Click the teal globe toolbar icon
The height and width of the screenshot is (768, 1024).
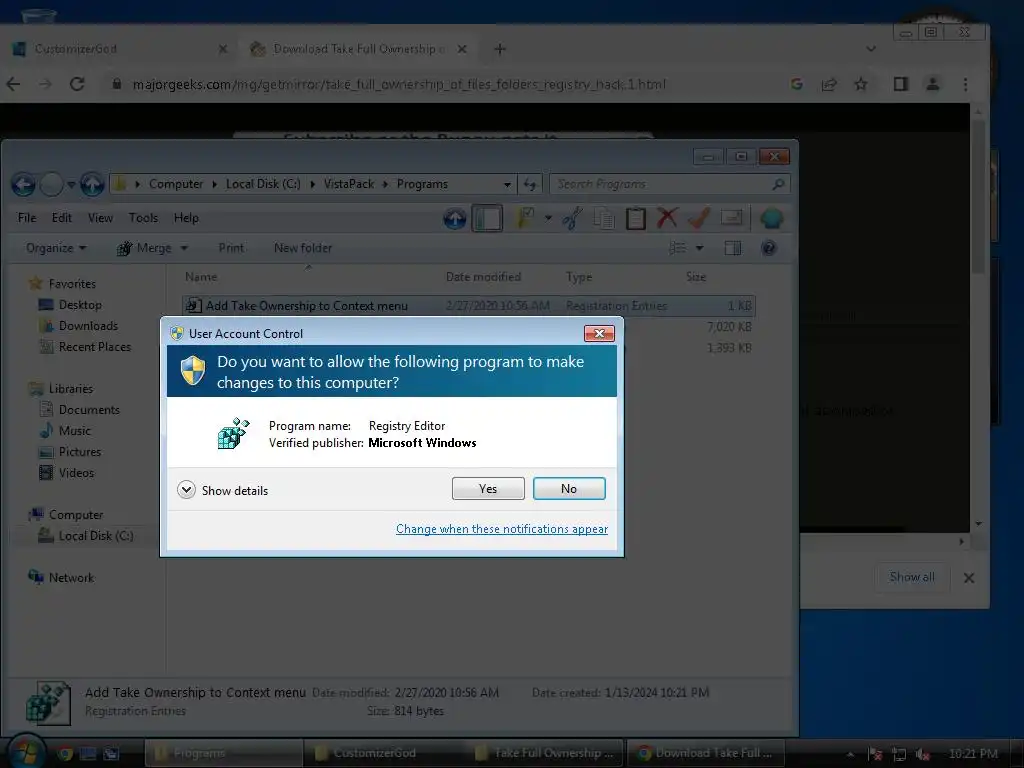[771, 218]
